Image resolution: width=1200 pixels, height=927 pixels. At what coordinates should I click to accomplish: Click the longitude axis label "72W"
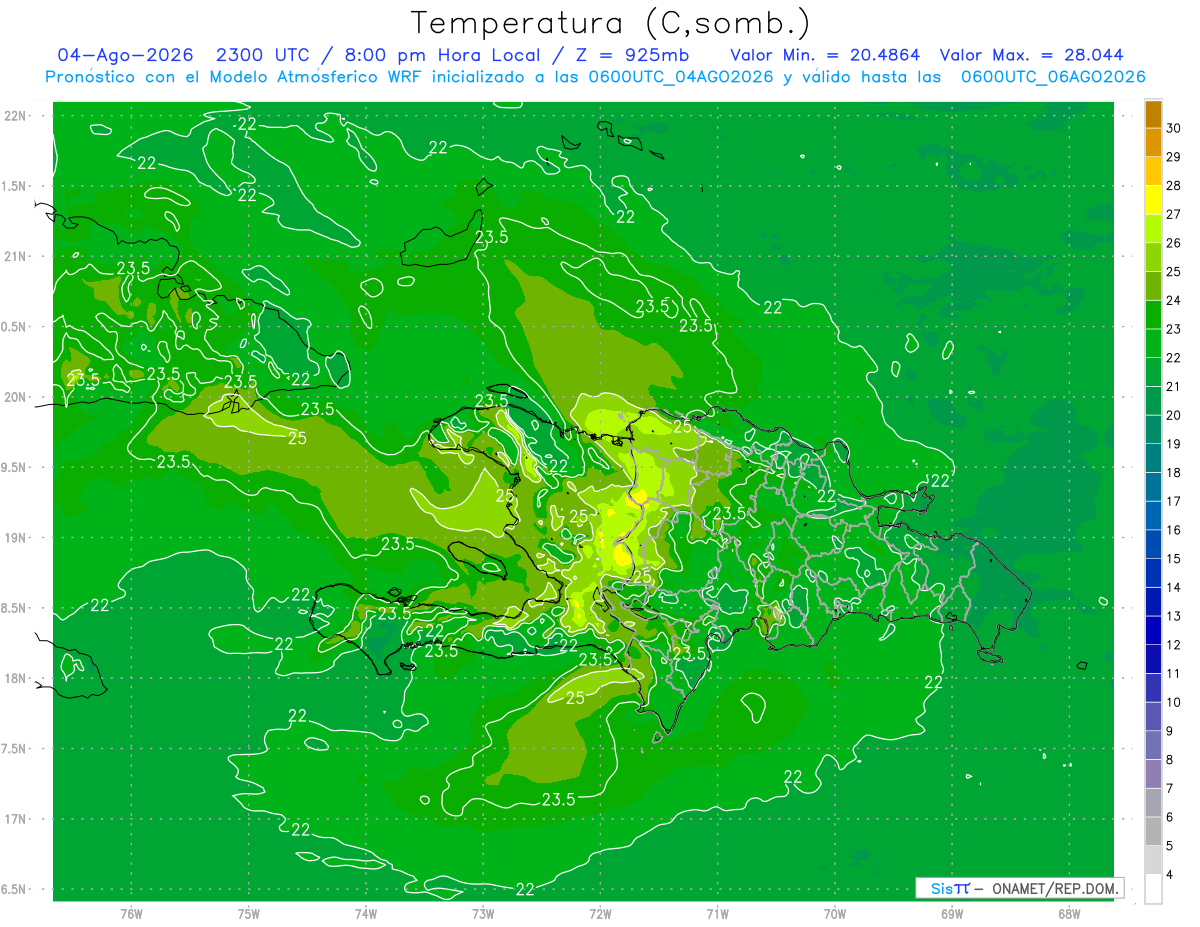click(600, 912)
